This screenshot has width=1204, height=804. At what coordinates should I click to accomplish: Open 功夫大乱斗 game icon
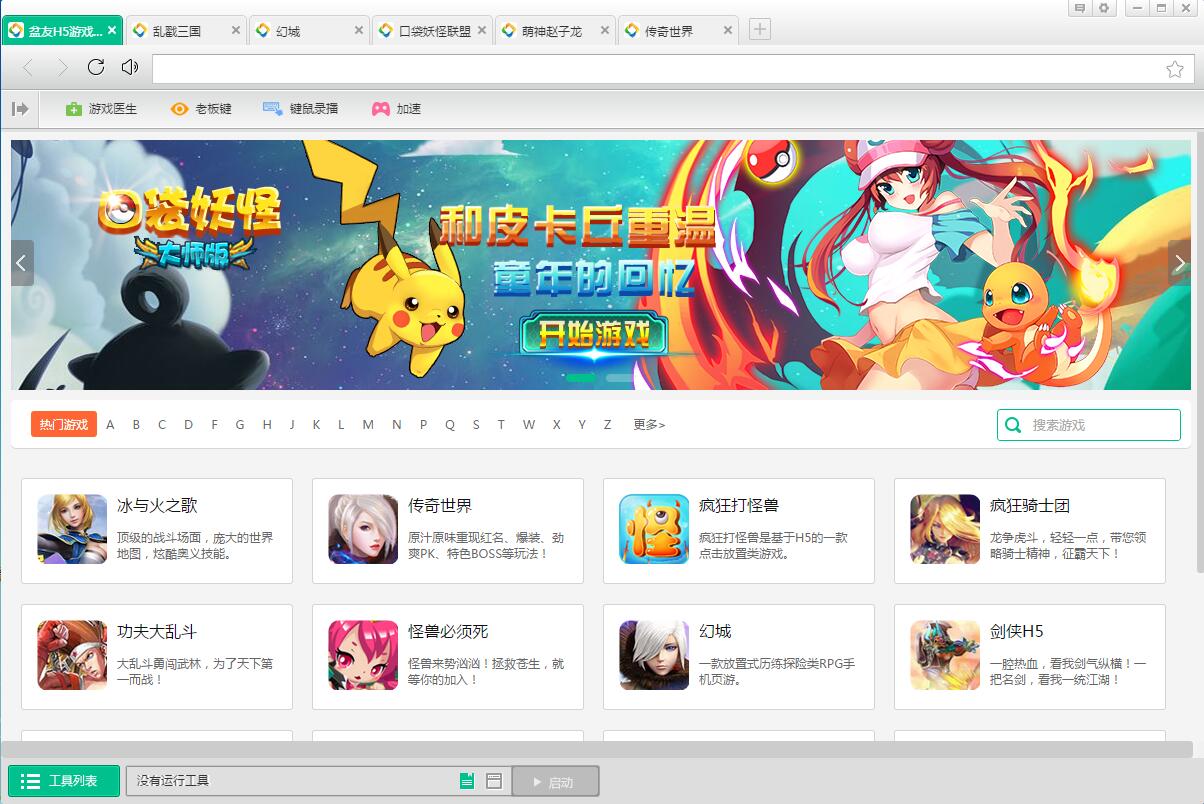72,655
